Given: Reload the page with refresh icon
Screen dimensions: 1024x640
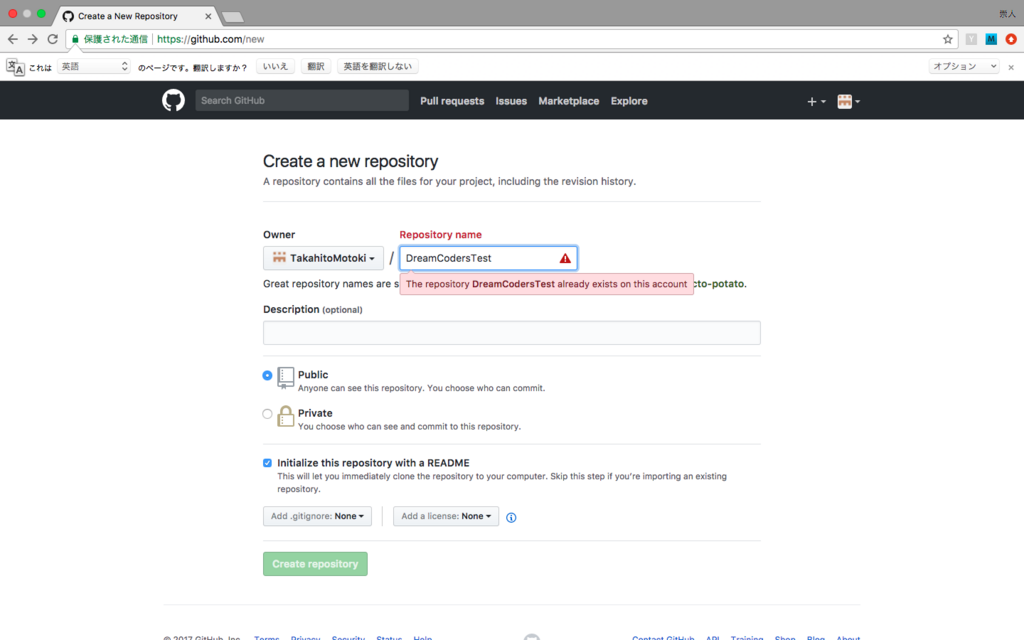Looking at the screenshot, I should click(53, 39).
